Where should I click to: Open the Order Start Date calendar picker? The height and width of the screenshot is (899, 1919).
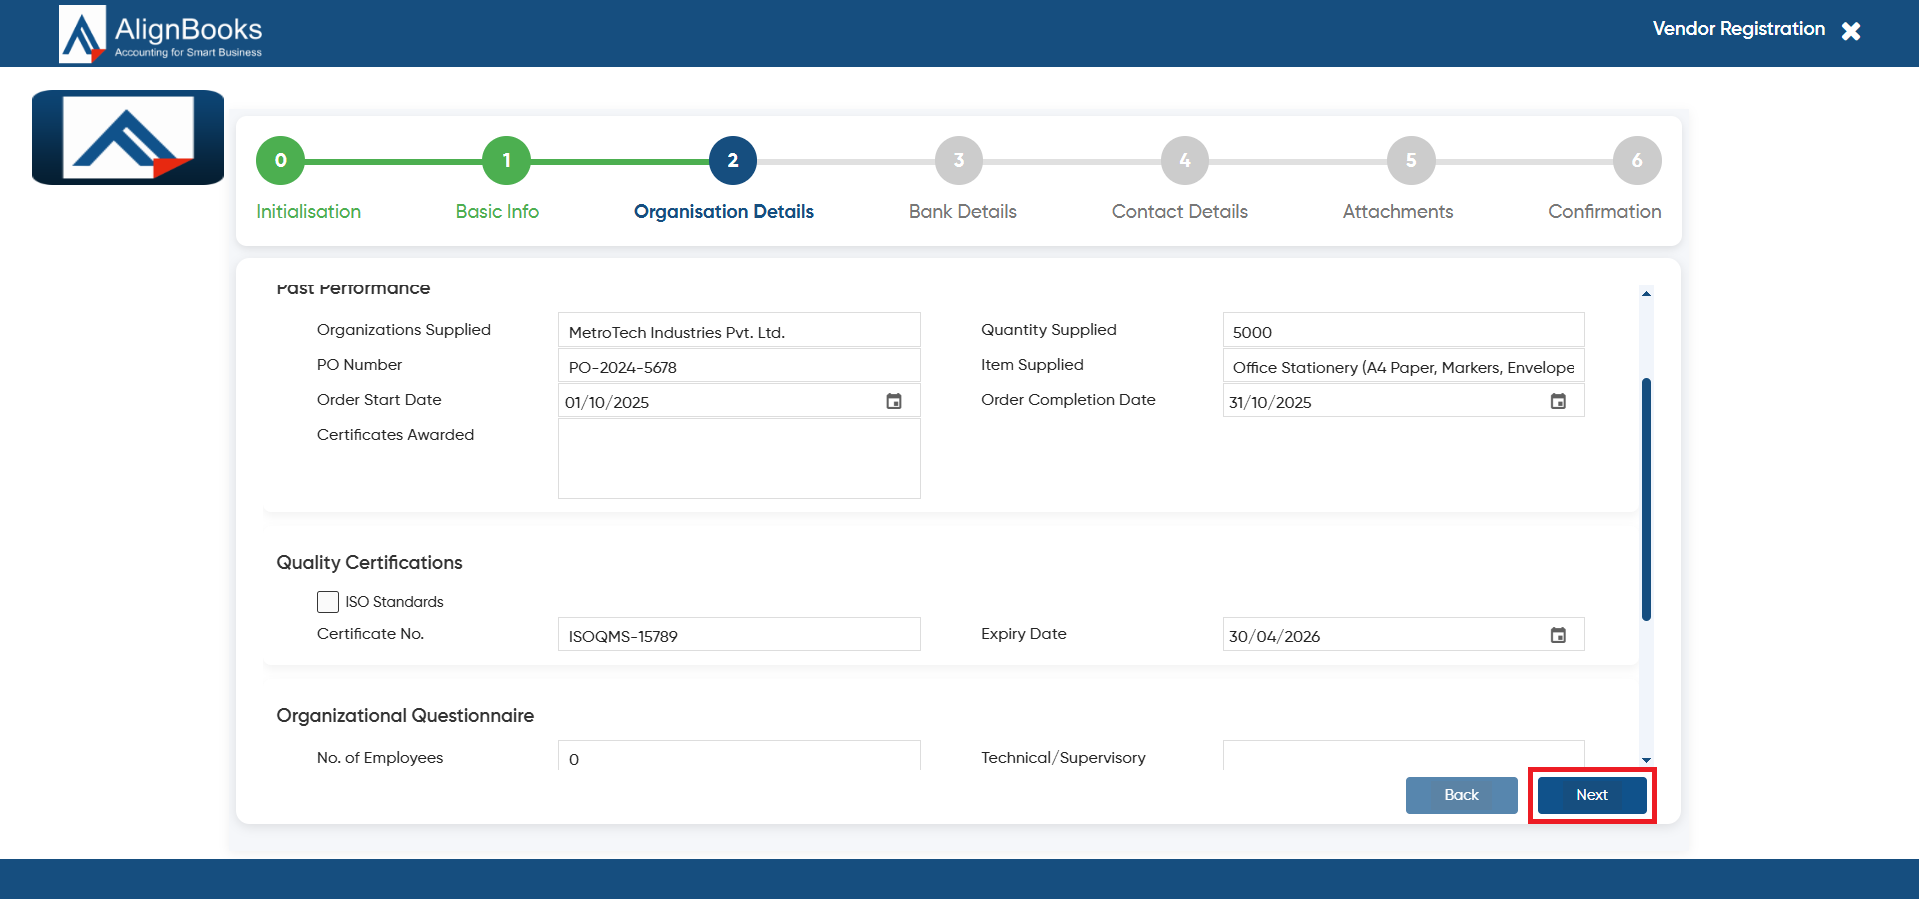point(894,401)
